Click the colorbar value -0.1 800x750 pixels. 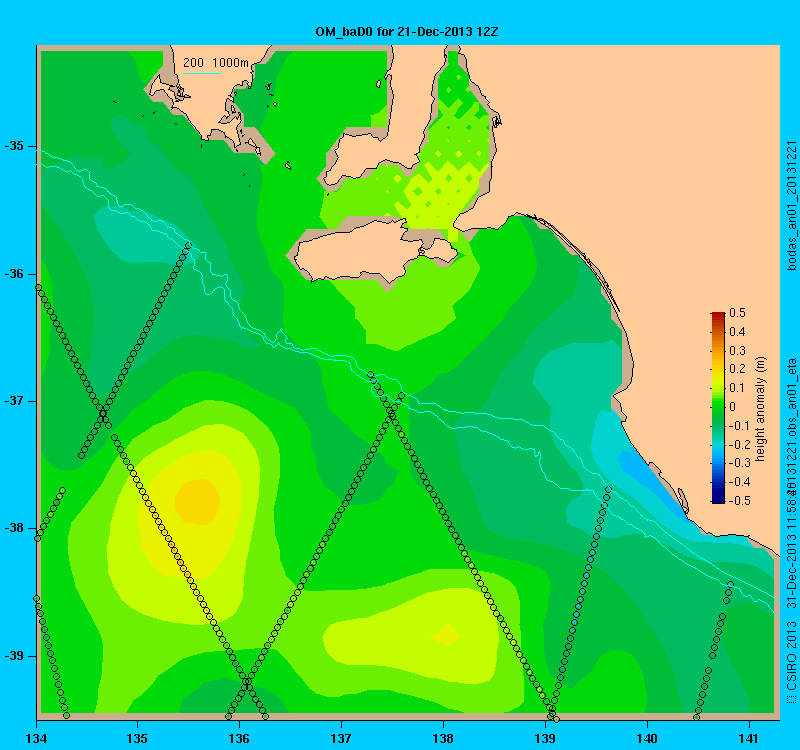pyautogui.click(x=739, y=426)
